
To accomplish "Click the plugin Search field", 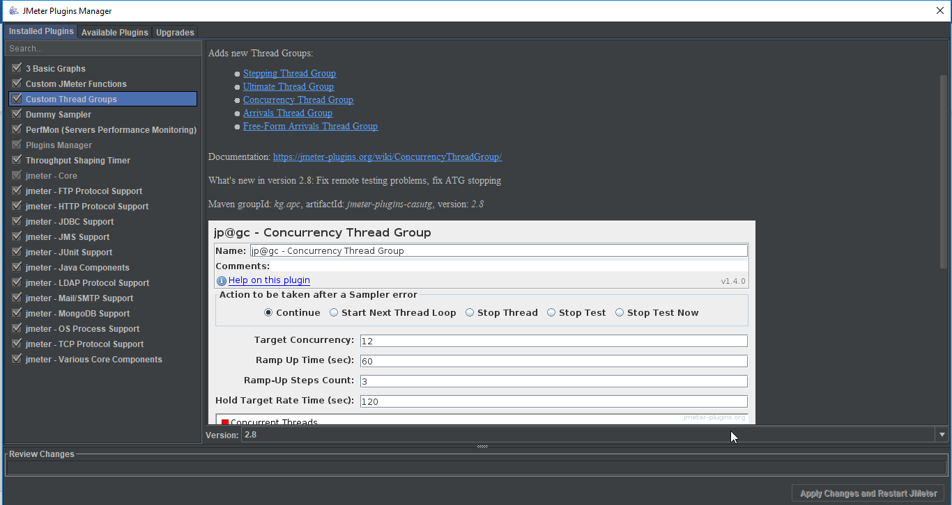I will (103, 49).
